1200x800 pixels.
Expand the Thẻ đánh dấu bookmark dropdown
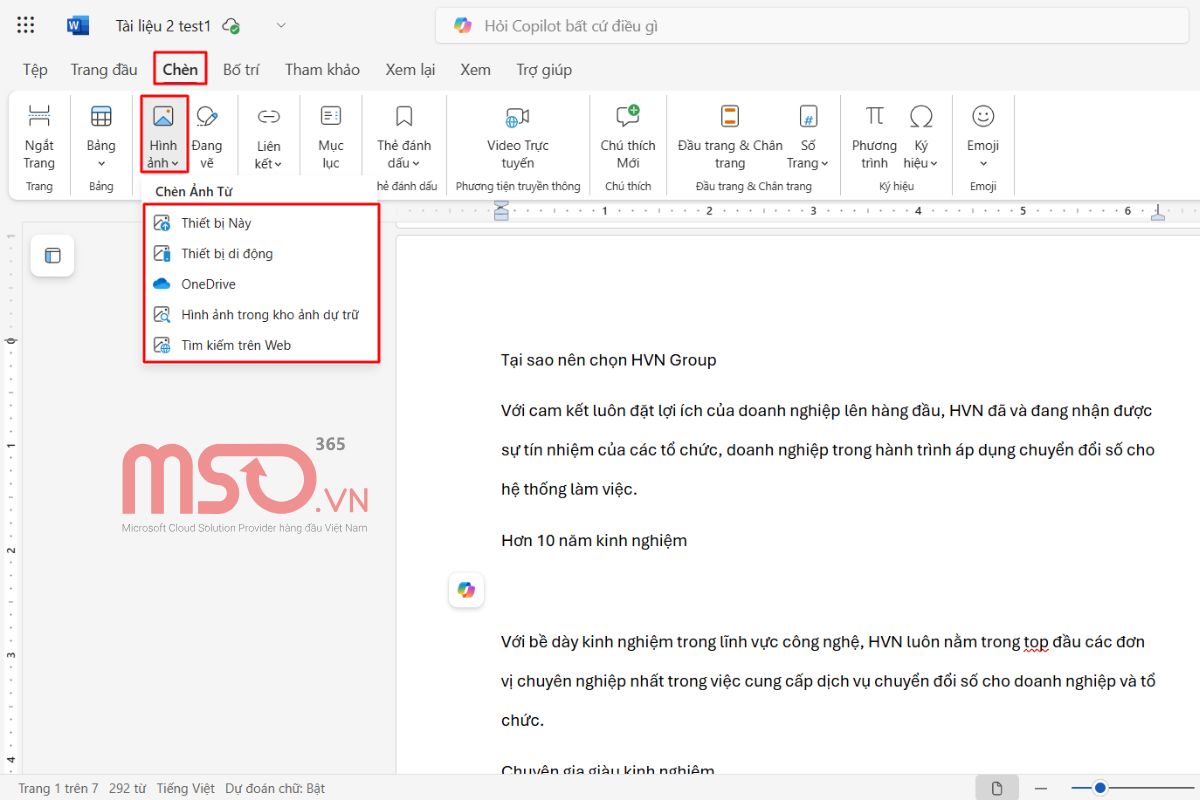(x=403, y=137)
